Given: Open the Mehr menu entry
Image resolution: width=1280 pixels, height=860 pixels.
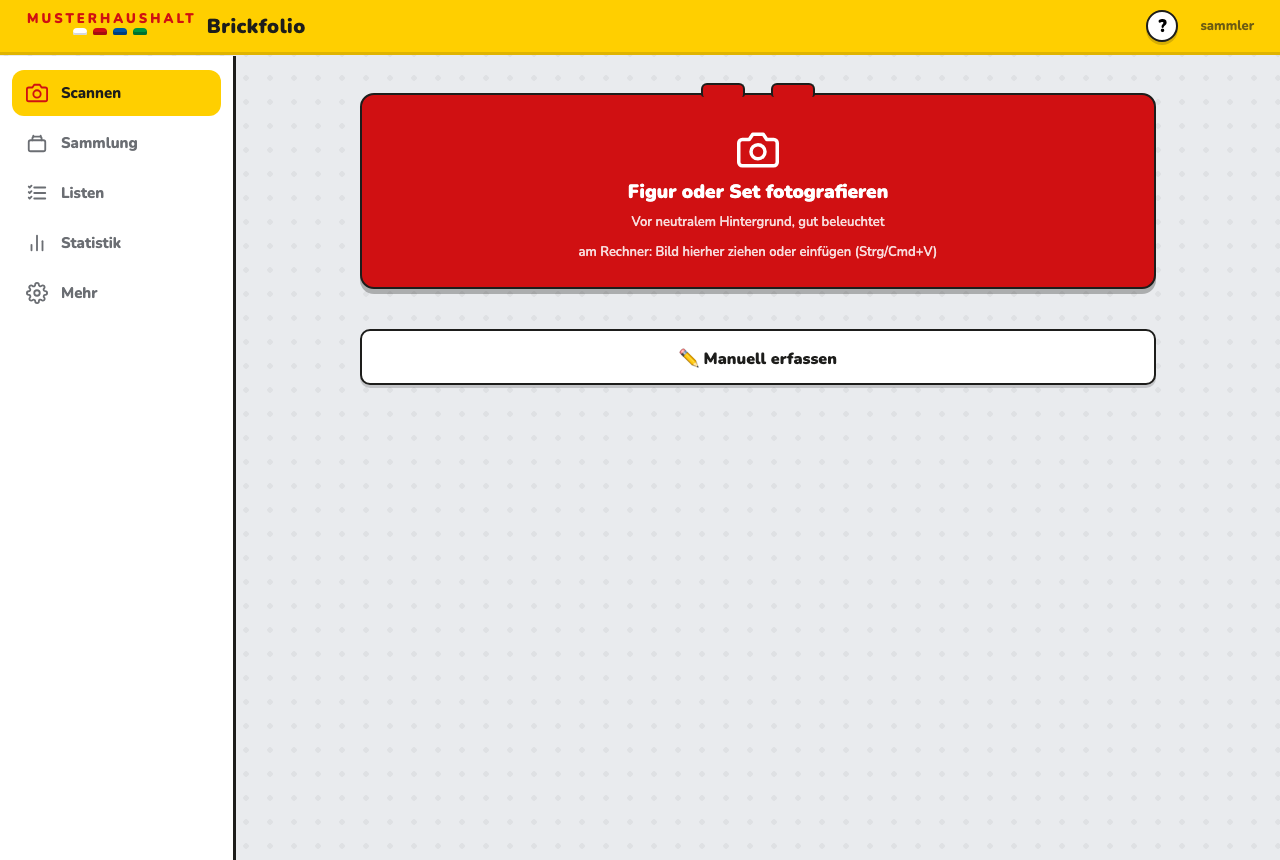Looking at the screenshot, I should pos(116,293).
